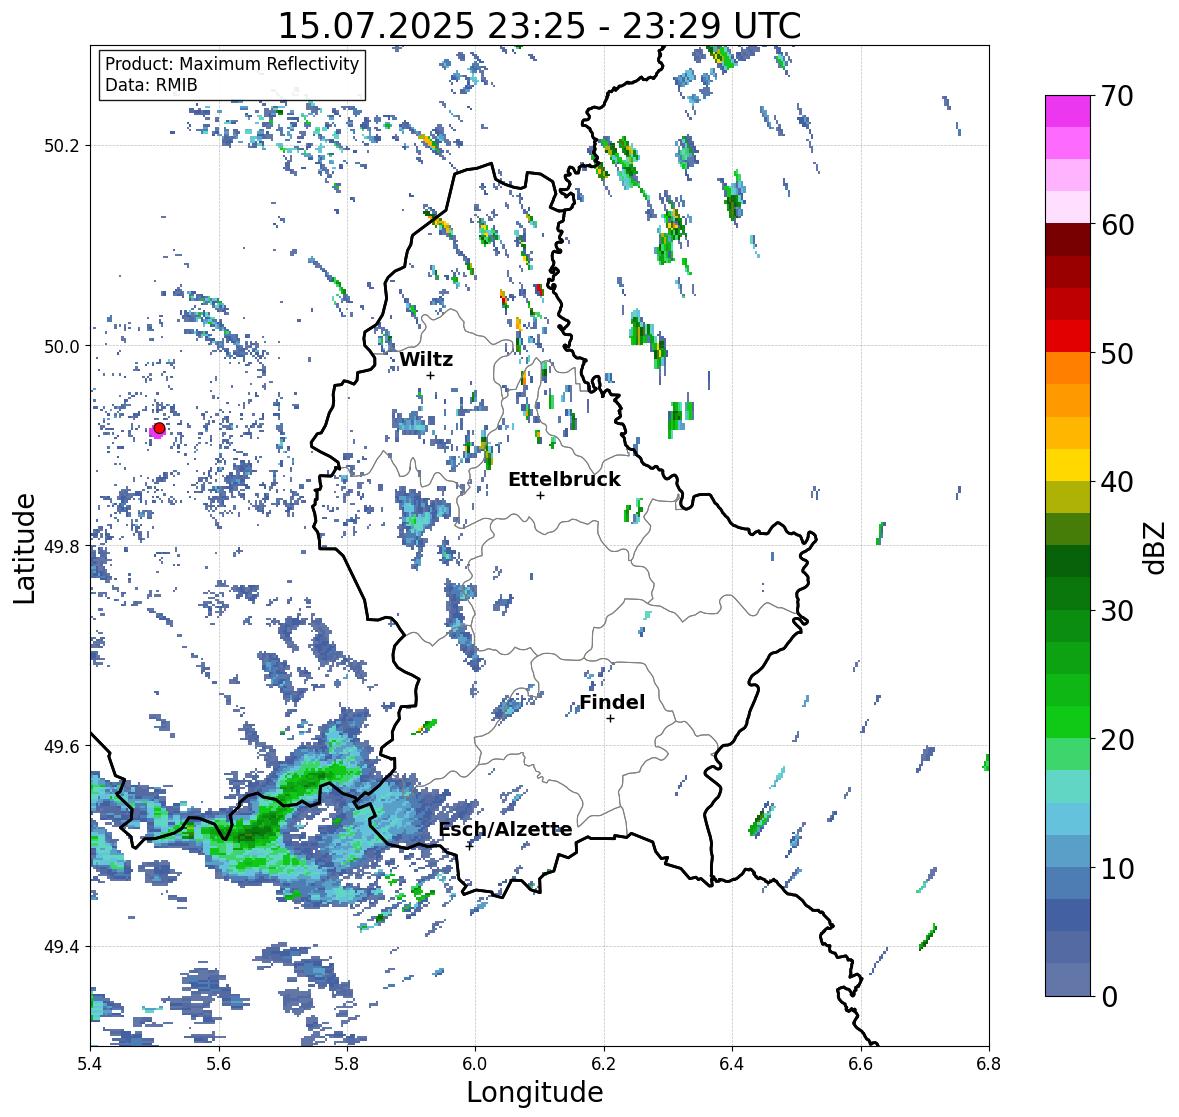Click the title timestamp 15.07.2025 23:25 - 23:29 UTC
The image size is (1179, 1117).
click(539, 26)
